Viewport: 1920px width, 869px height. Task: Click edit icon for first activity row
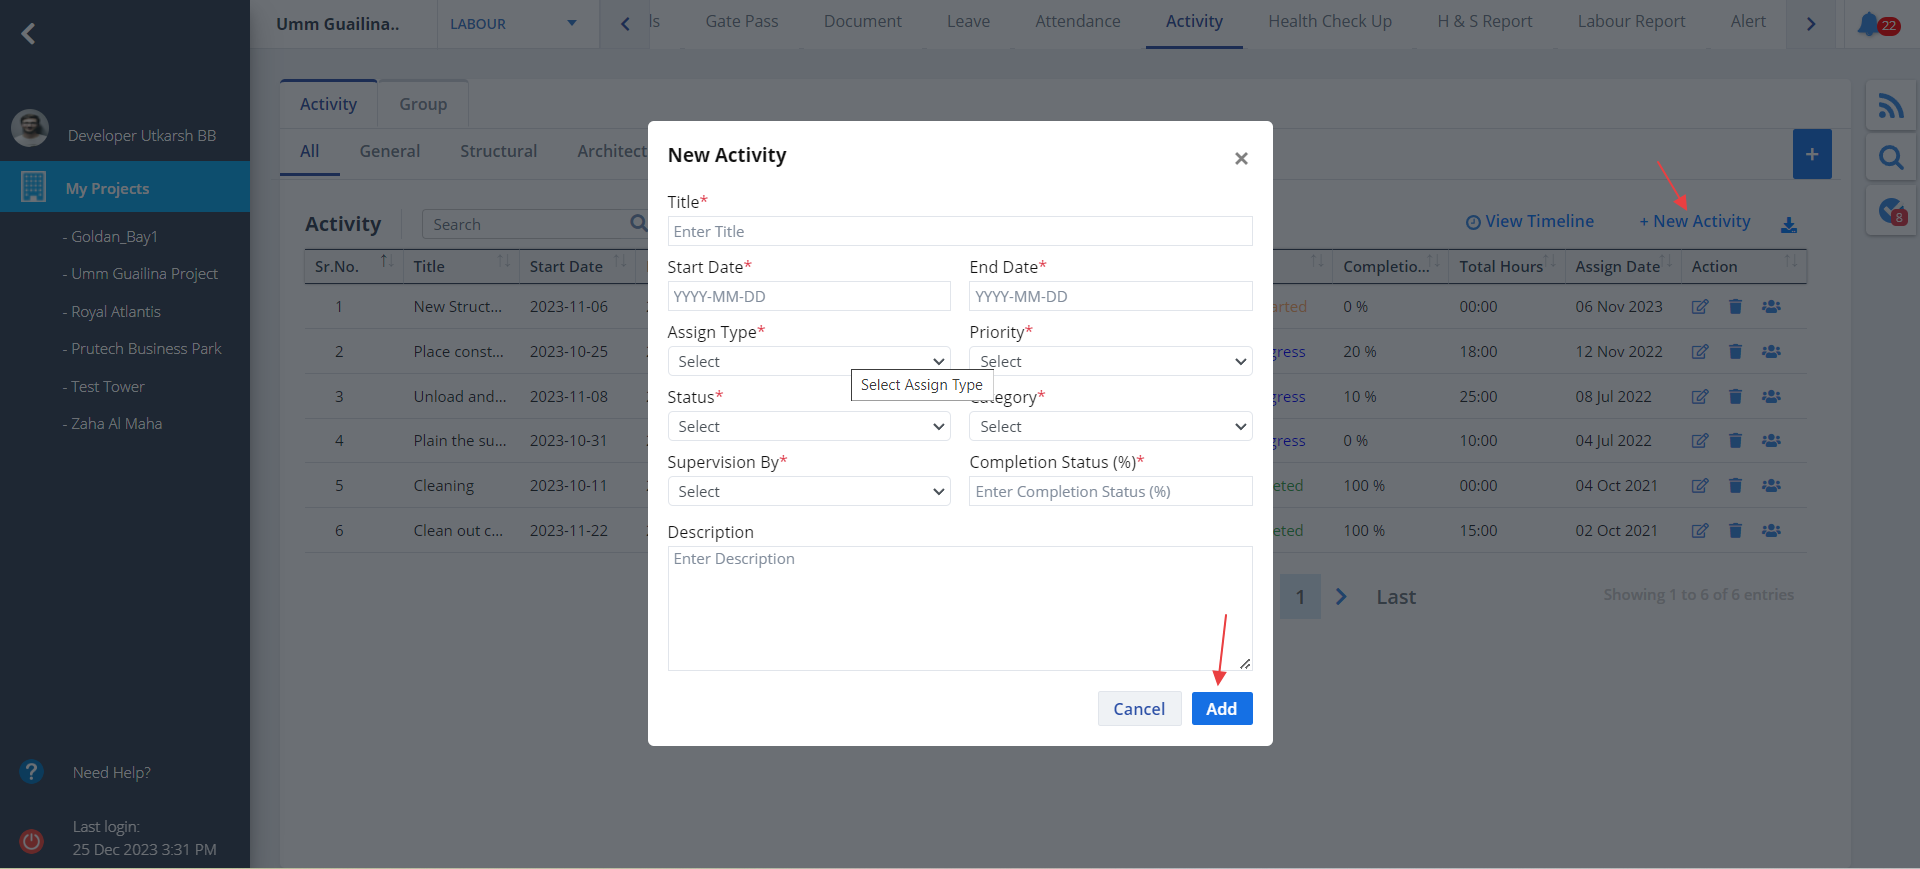1699,307
